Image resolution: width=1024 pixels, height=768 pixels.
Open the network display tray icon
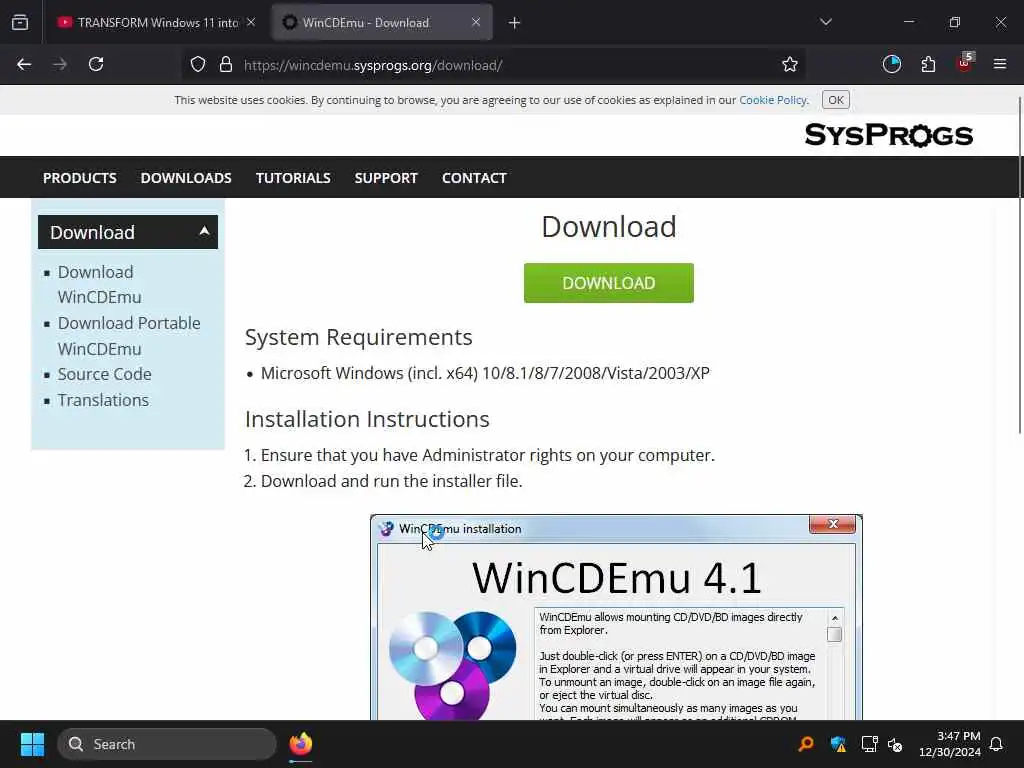pos(869,744)
